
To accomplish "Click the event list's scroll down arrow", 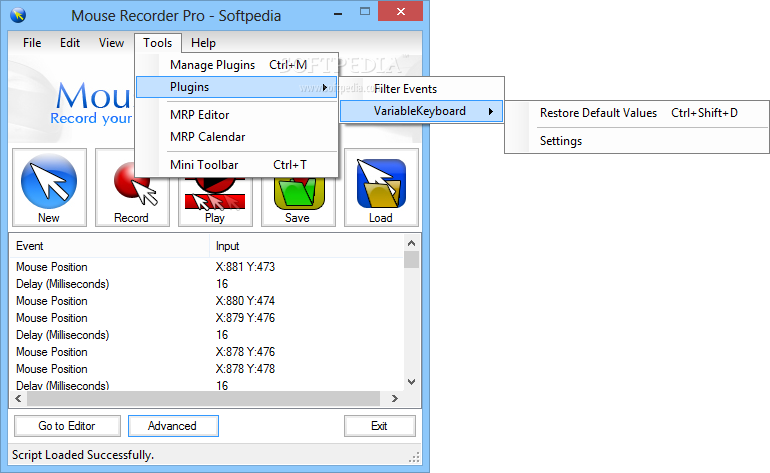I will [412, 382].
